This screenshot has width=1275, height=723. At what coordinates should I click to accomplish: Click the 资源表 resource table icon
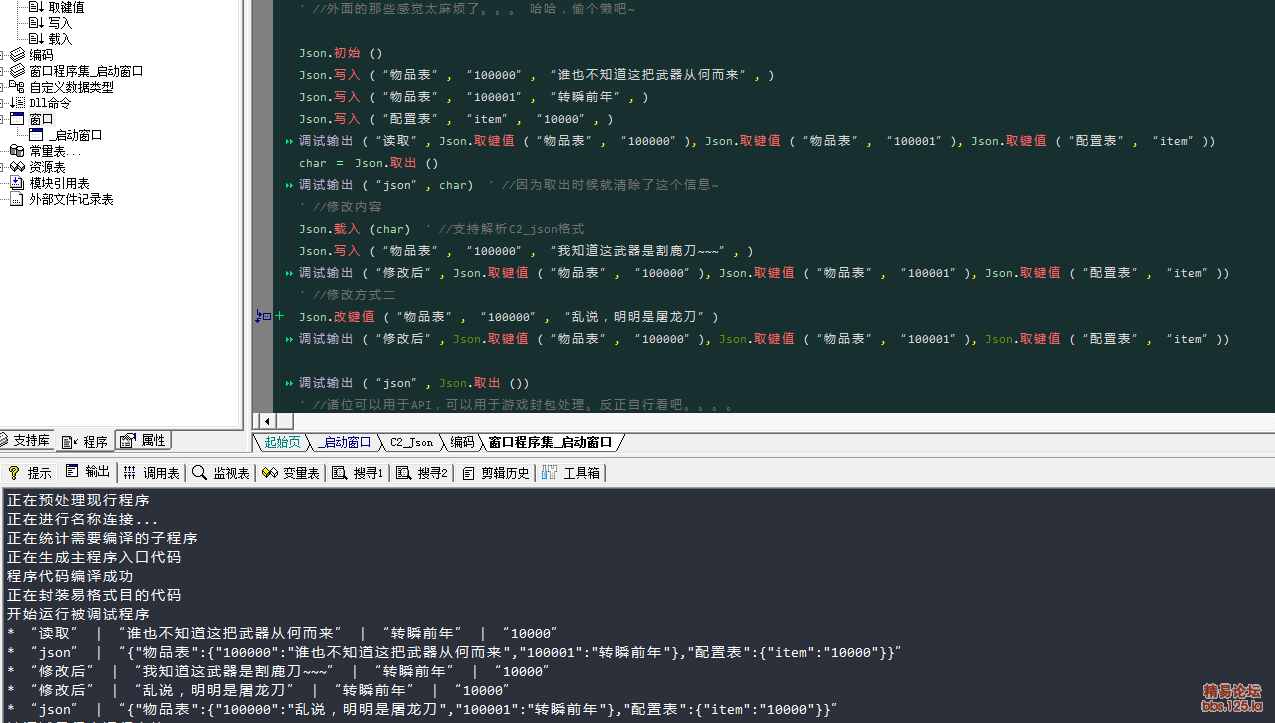(x=17, y=167)
